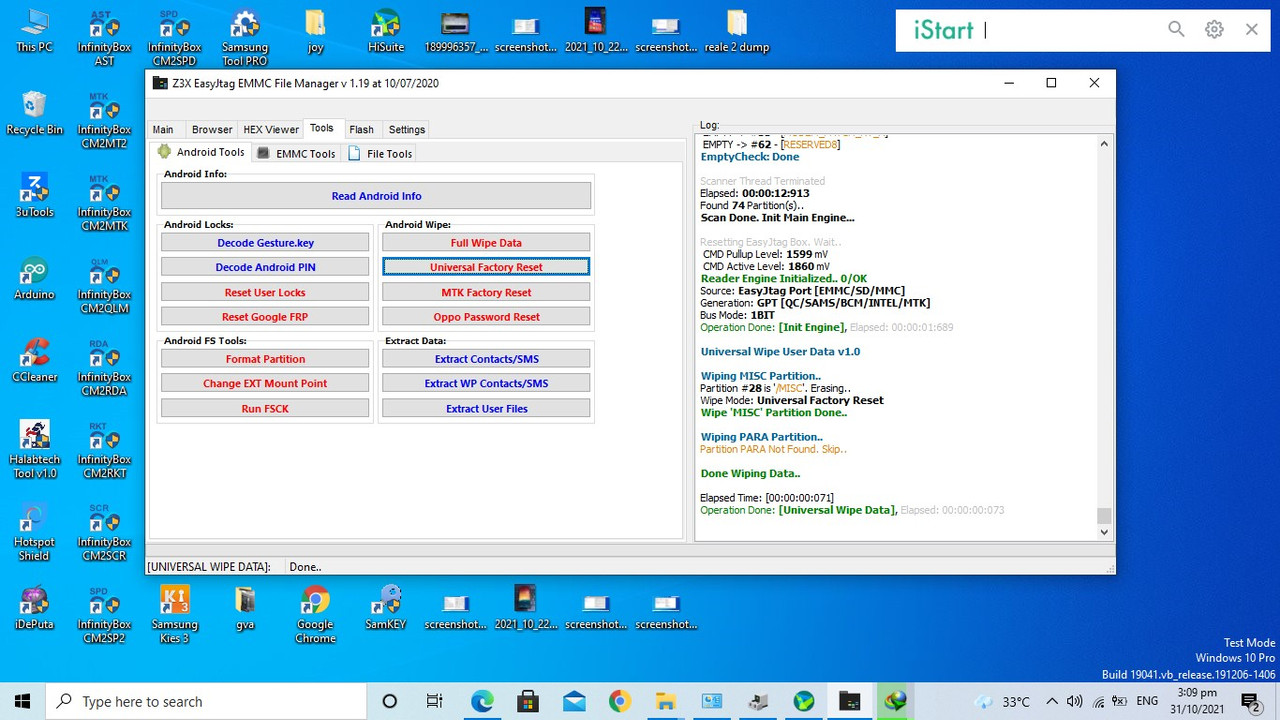Click Run FSCK button

pos(265,408)
